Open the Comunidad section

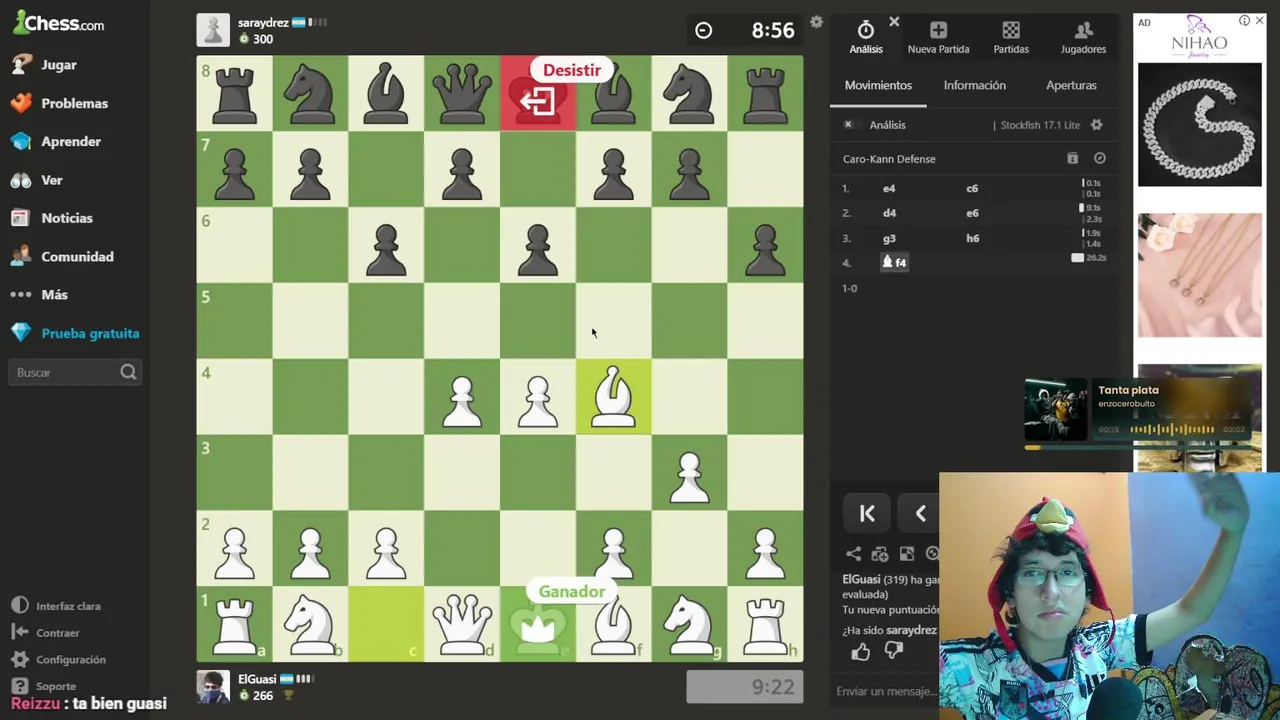coord(63,257)
